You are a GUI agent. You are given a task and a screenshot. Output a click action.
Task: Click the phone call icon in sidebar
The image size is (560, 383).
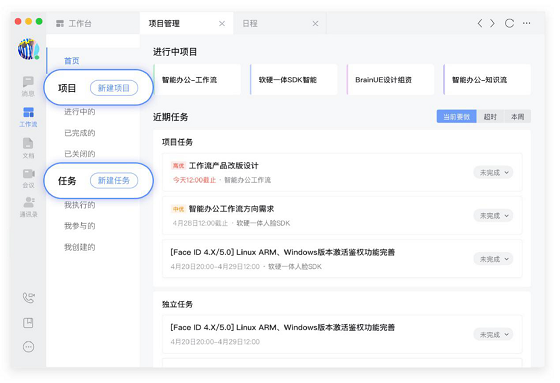point(29,298)
